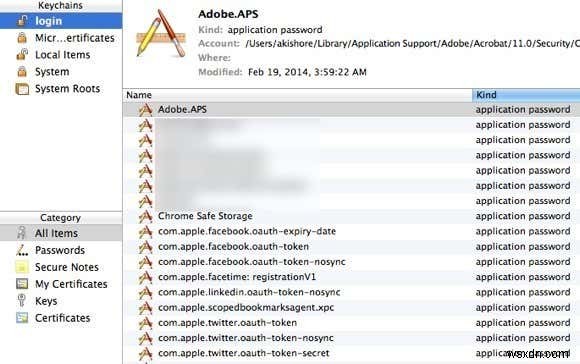Click the Account path in the details header
Screen dimensions: 580x364
click(x=412, y=44)
